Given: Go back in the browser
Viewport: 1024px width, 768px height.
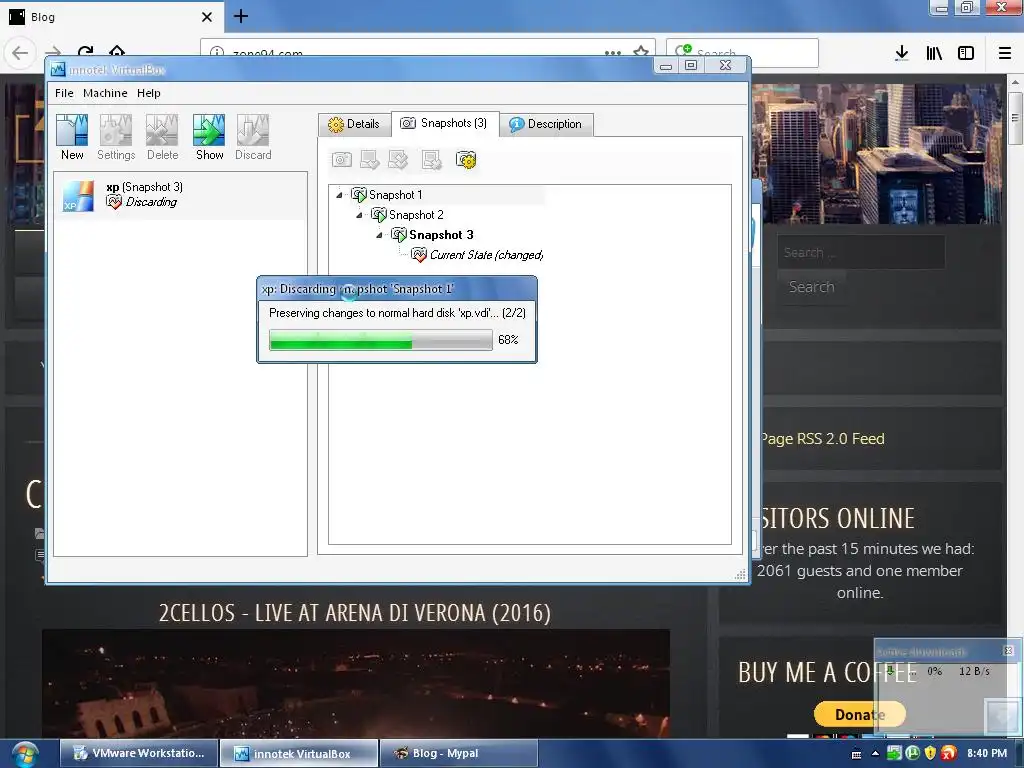Looking at the screenshot, I should (20, 53).
